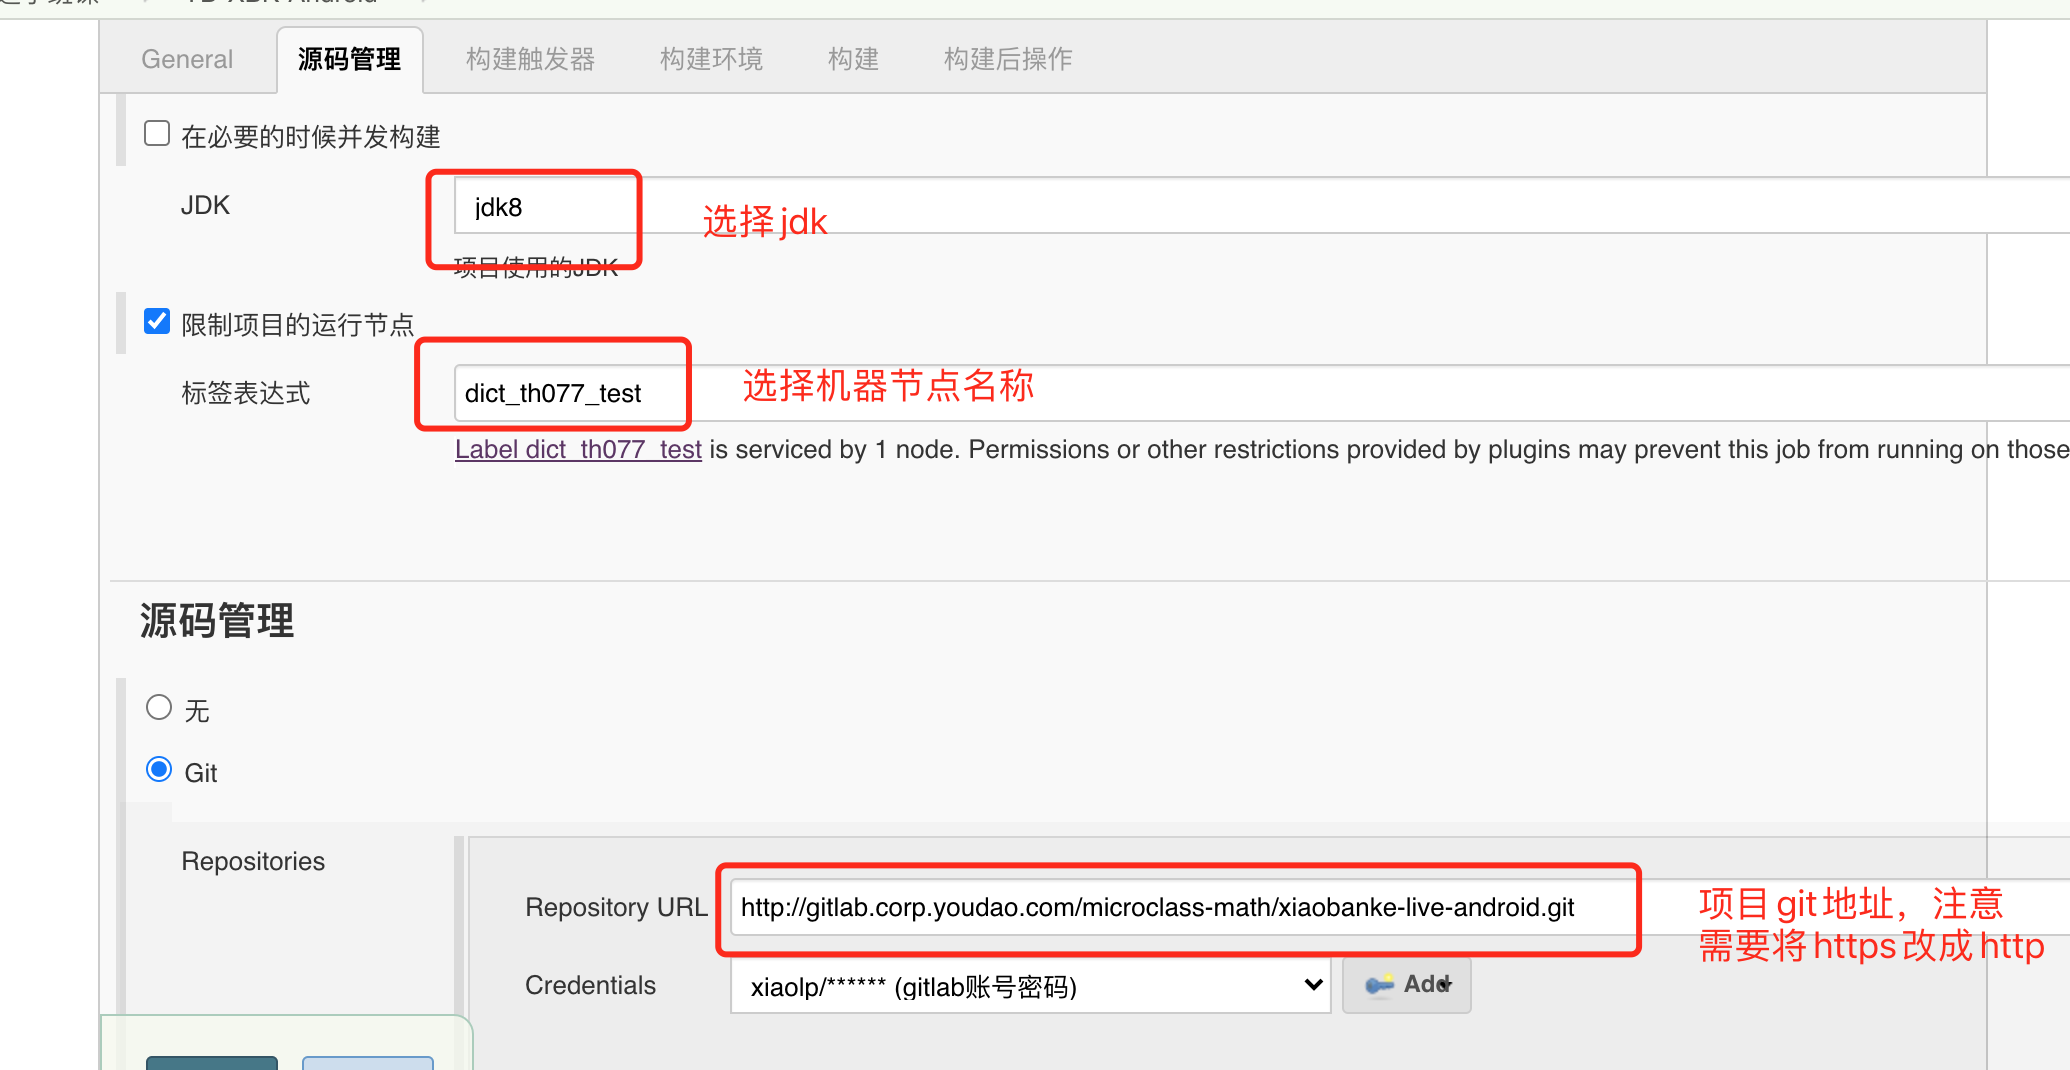The height and width of the screenshot is (1070, 2070).
Task: Uncheck 限制项目的运行节点 option
Action: pyautogui.click(x=157, y=321)
